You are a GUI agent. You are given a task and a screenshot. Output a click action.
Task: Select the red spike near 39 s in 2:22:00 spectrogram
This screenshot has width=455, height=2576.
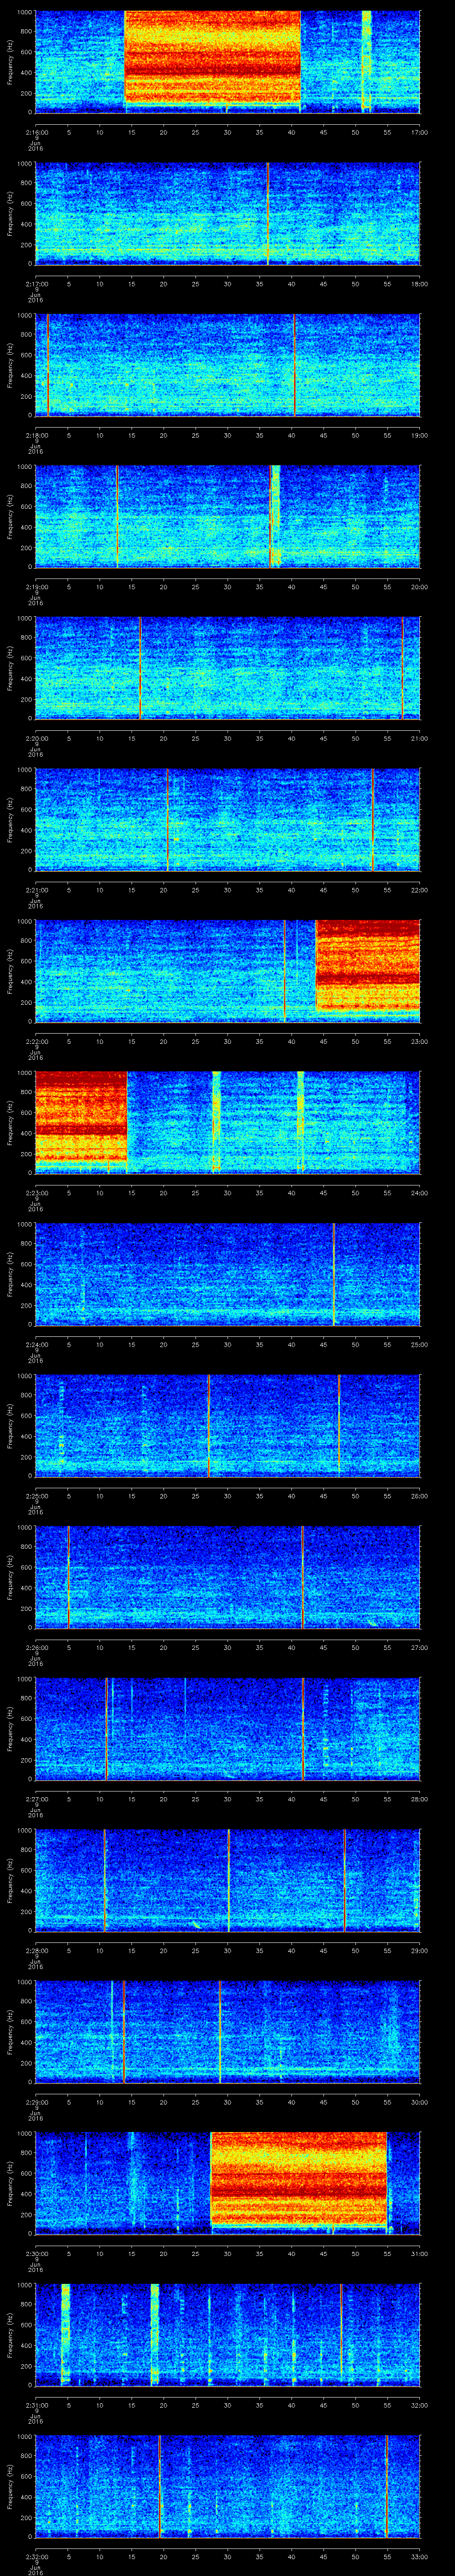pos(284,971)
